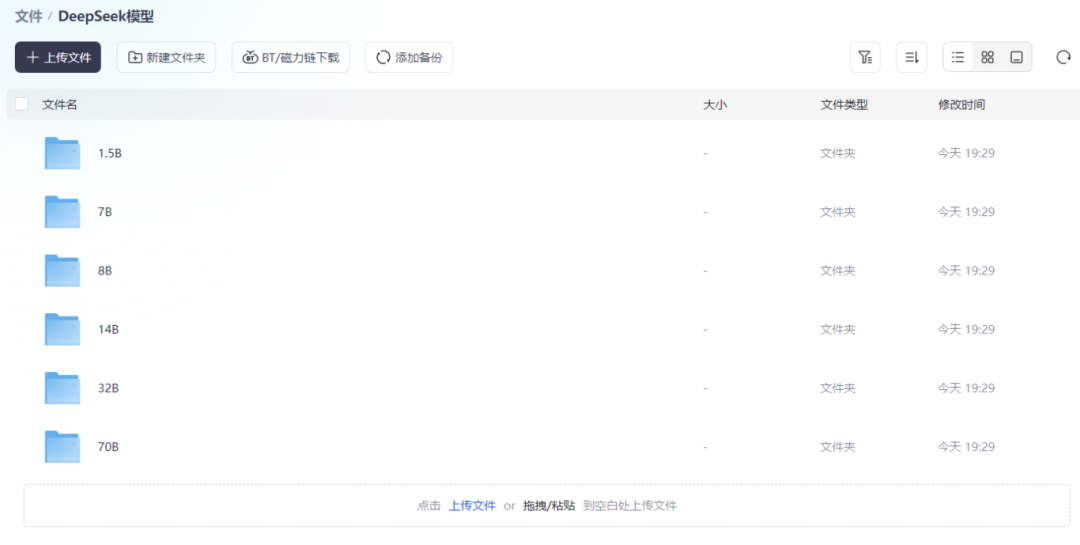1080x545 pixels.
Task: Click the 添加备份 backup button
Action: pyautogui.click(x=409, y=57)
